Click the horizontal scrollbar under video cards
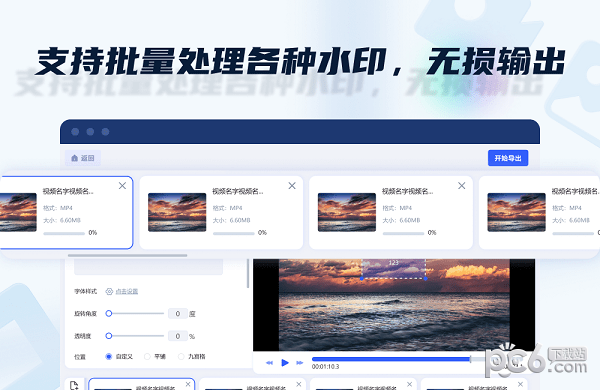Screen dimensions: 600x390 pyautogui.click(x=127, y=255)
